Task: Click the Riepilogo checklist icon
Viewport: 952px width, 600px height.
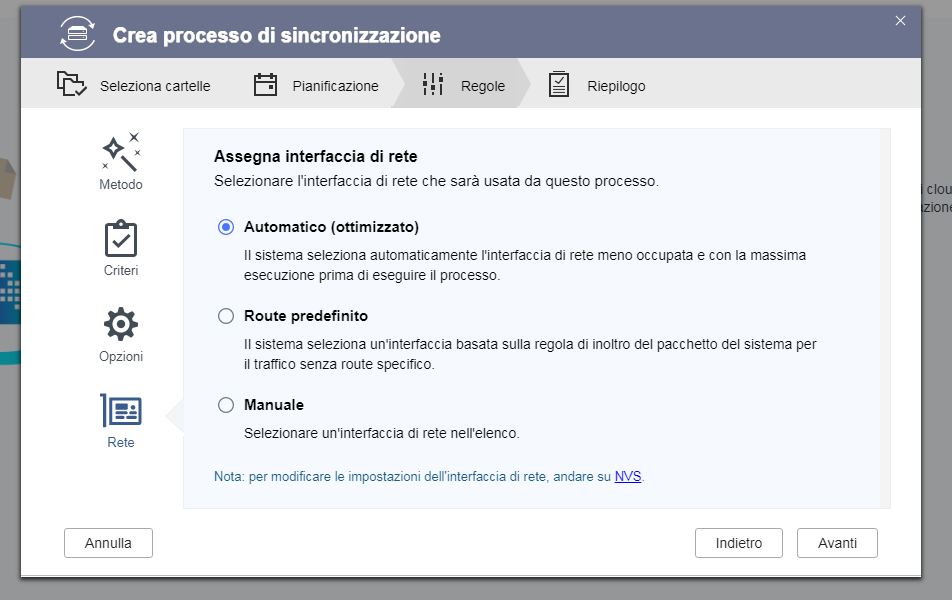Action: [x=559, y=85]
